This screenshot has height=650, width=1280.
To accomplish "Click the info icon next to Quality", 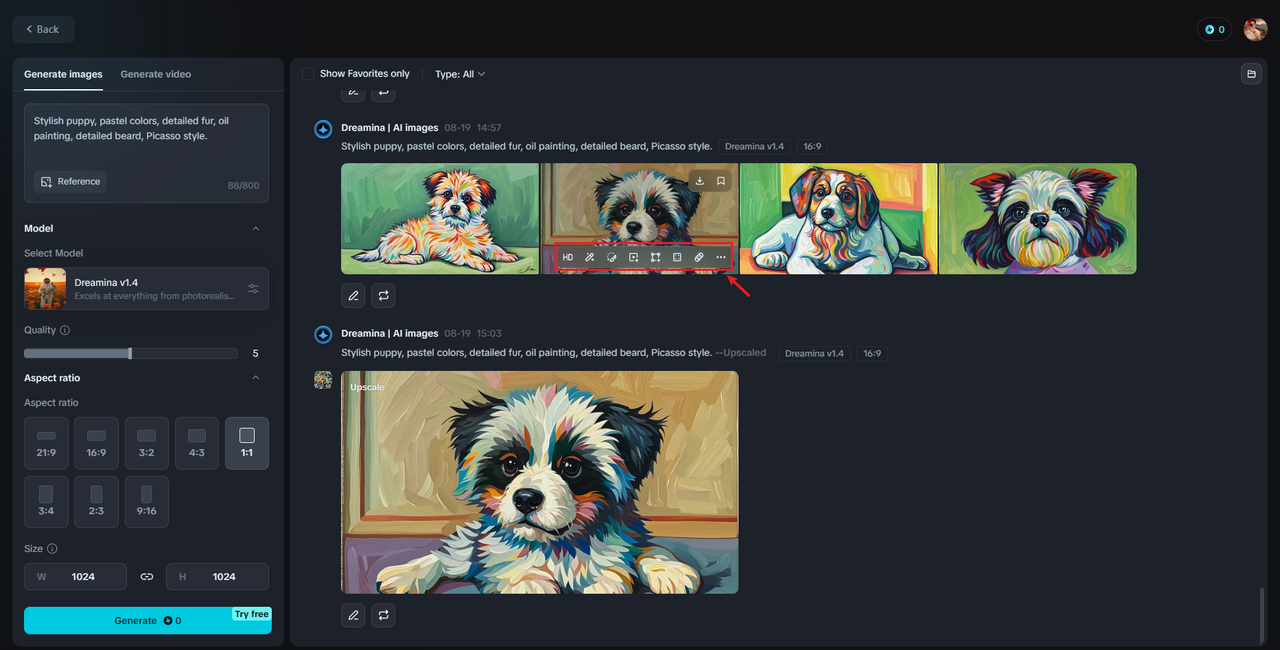I will 65,330.
